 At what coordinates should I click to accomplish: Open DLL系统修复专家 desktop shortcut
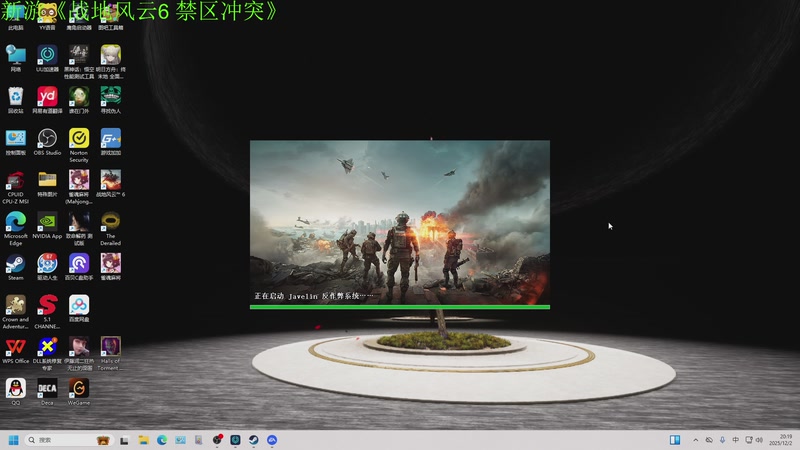47,354
